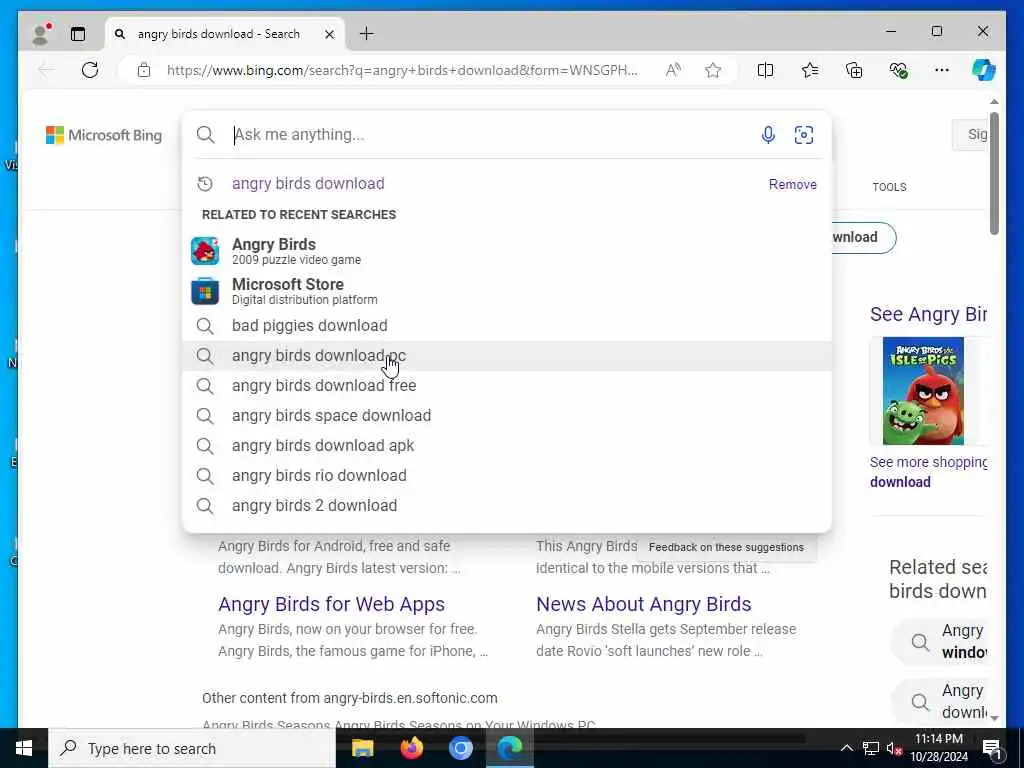The height and width of the screenshot is (768, 1024).
Task: Go to Microsoft Bing home logo
Action: [x=104, y=135]
